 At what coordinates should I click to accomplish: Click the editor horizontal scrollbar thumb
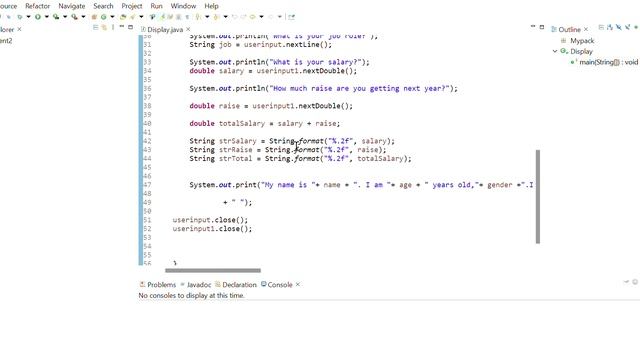tap(213, 270)
